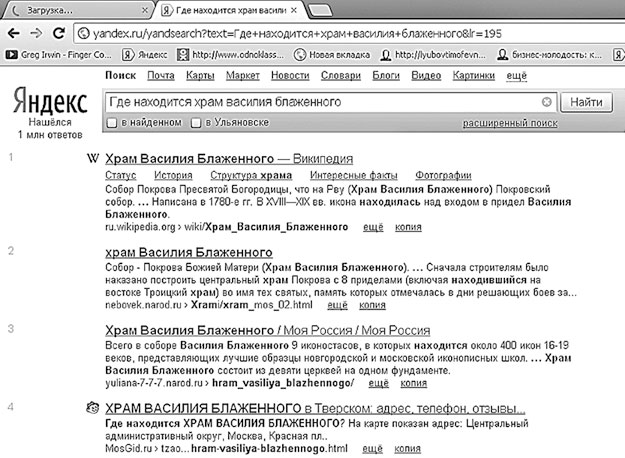Open the бизнес-молодость bookmark
Screen dimensions: 625x458
549,55
